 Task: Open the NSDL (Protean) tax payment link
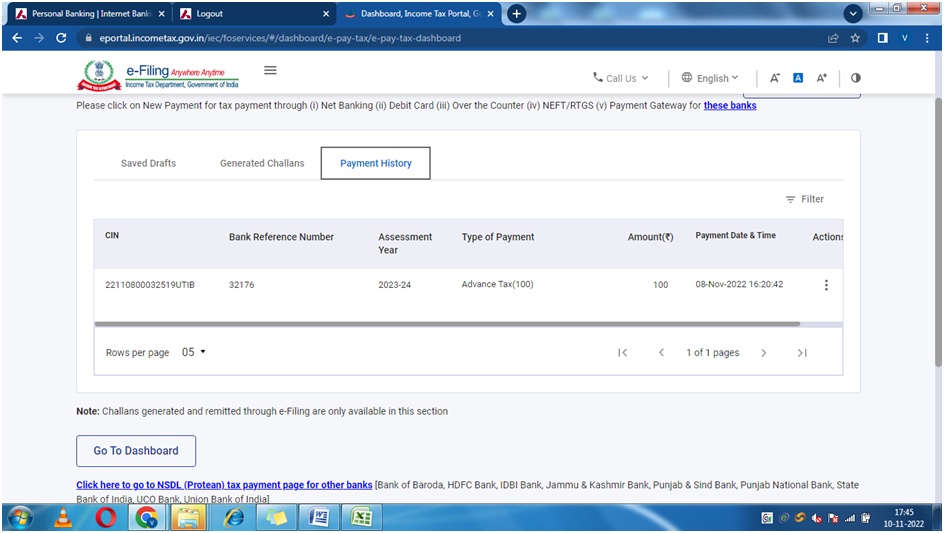(x=224, y=485)
